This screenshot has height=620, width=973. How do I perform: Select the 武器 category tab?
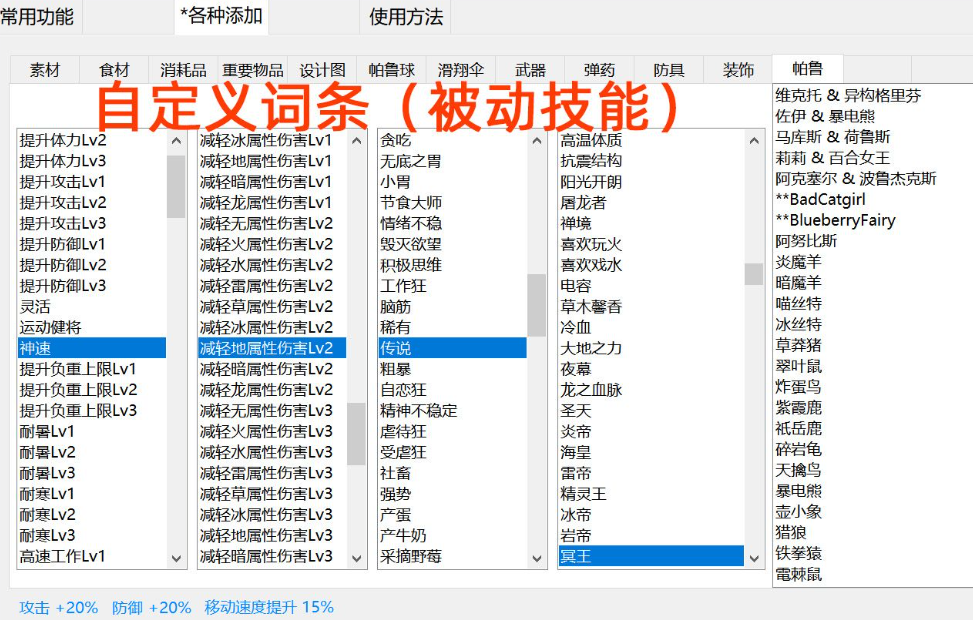(530, 70)
